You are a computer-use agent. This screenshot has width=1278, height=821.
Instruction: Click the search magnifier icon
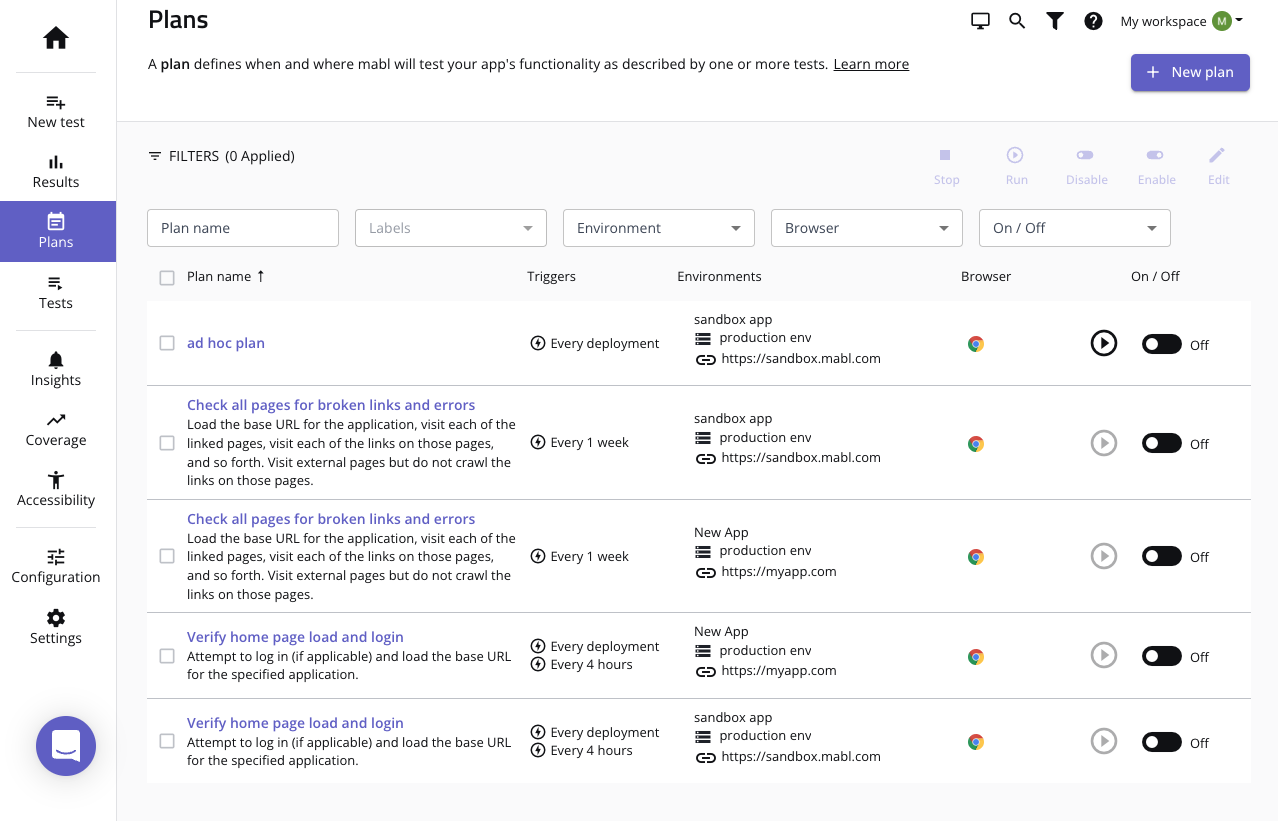1017,21
